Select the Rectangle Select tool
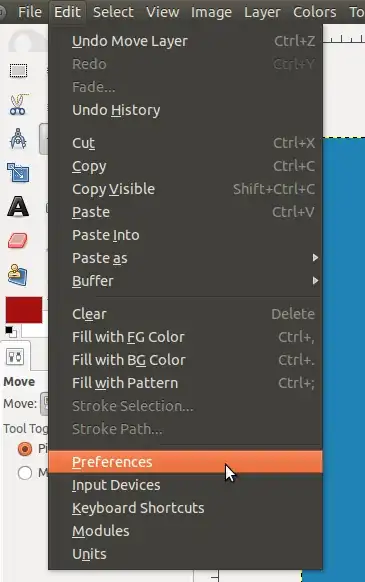 18,71
